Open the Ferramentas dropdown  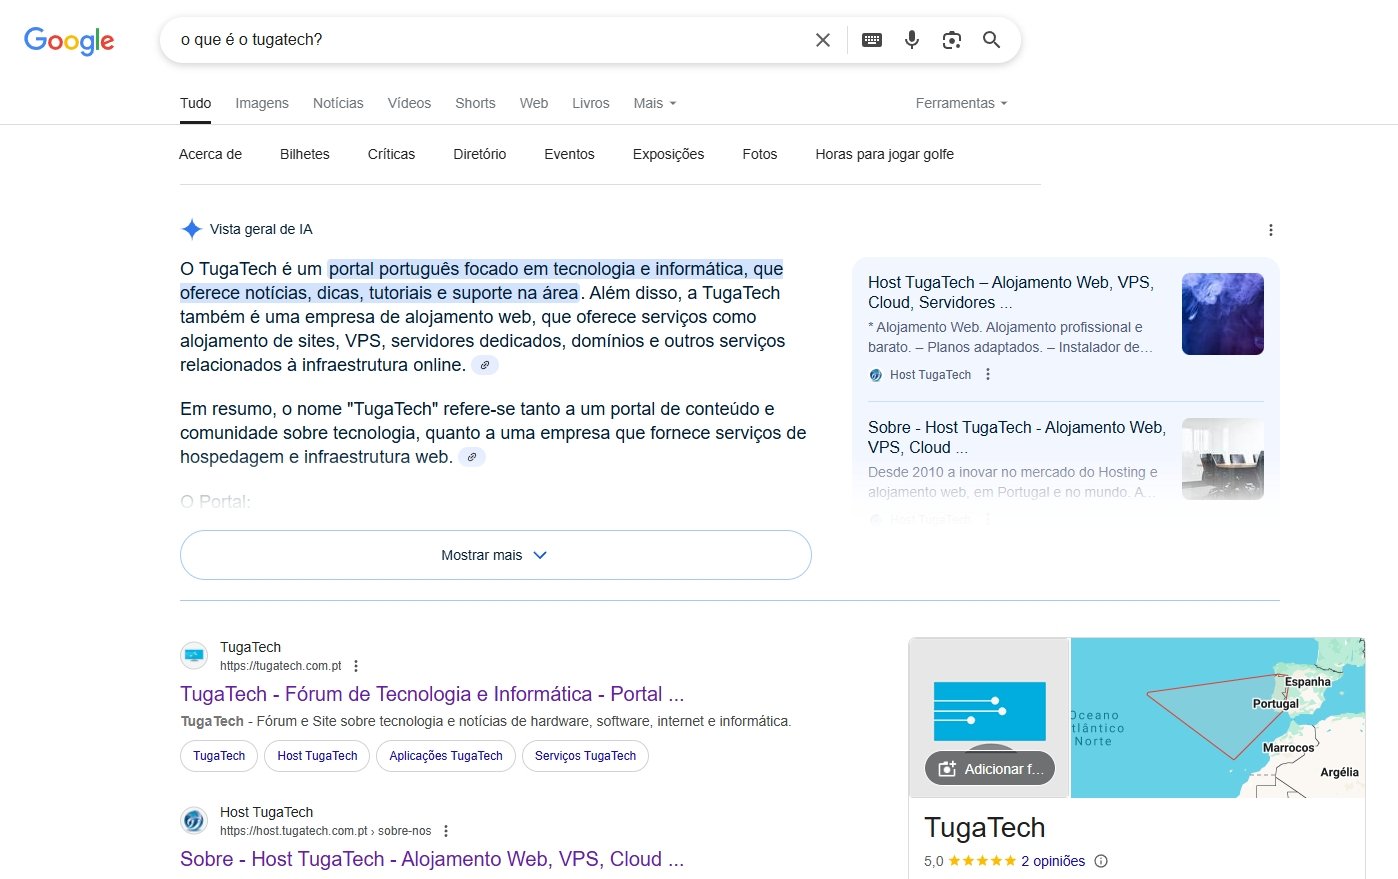click(961, 103)
